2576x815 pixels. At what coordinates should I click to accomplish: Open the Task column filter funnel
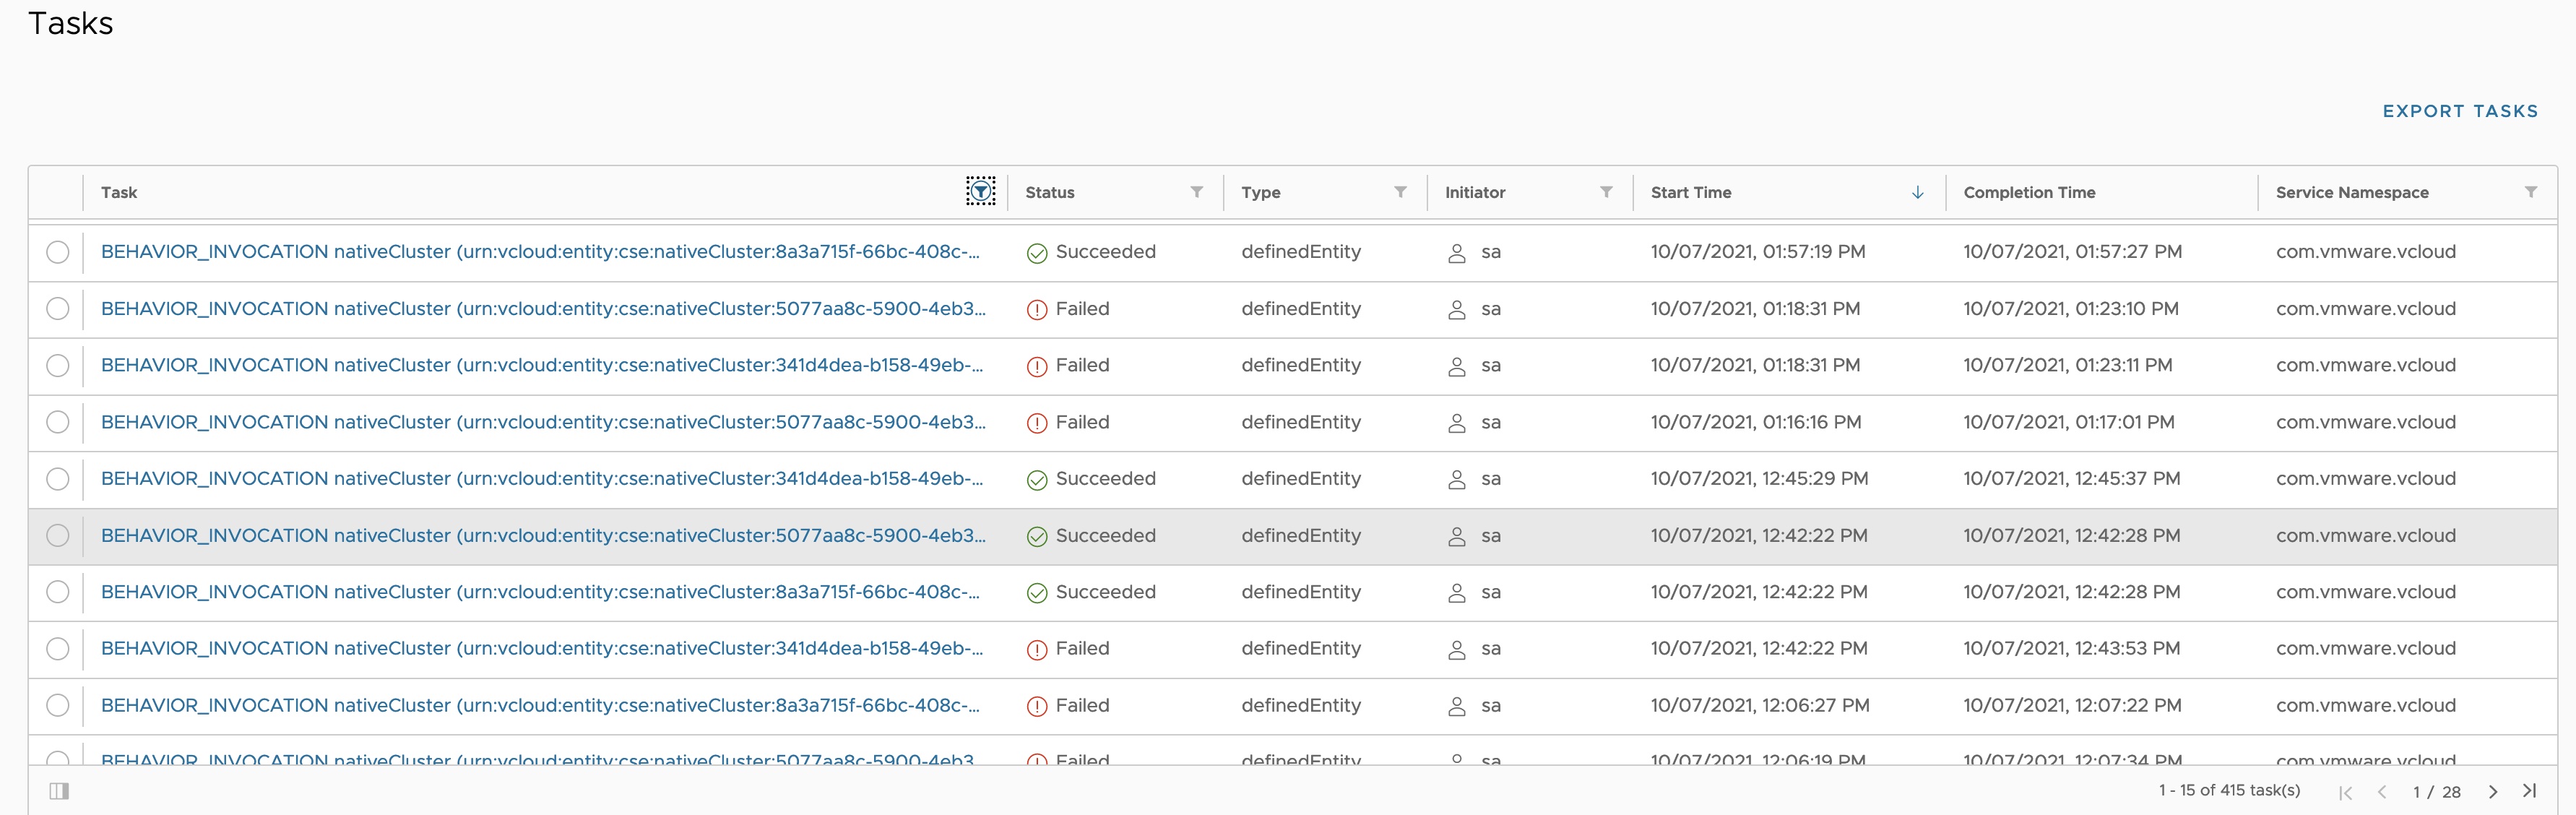[x=981, y=191]
